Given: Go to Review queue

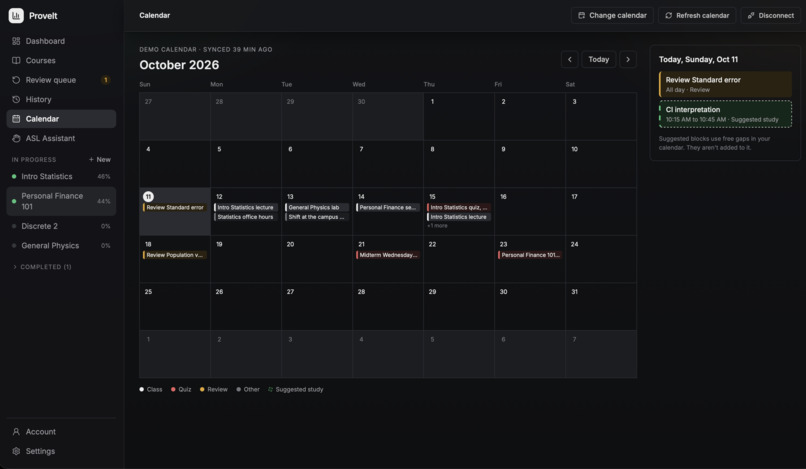Looking at the screenshot, I should [61, 80].
